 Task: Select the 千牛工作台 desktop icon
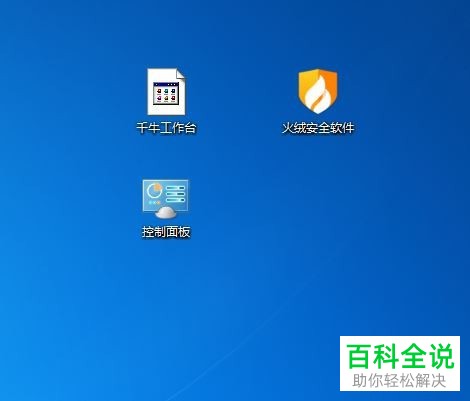pos(166,92)
